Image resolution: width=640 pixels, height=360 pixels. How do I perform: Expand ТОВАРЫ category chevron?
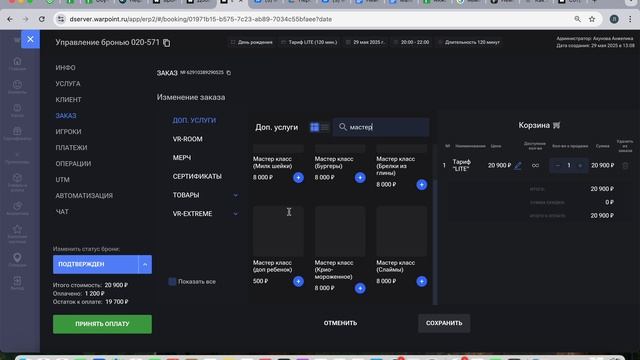coord(236,195)
